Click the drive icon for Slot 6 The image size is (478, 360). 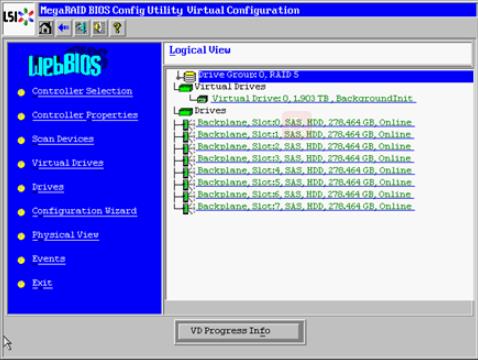(x=186, y=196)
